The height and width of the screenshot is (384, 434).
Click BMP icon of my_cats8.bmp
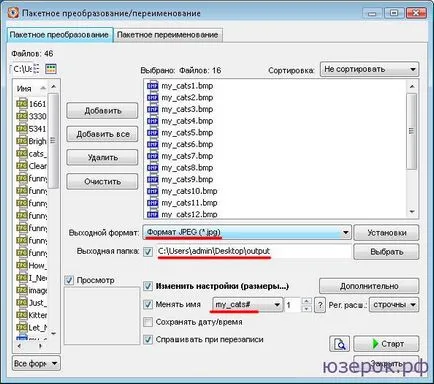click(x=152, y=168)
